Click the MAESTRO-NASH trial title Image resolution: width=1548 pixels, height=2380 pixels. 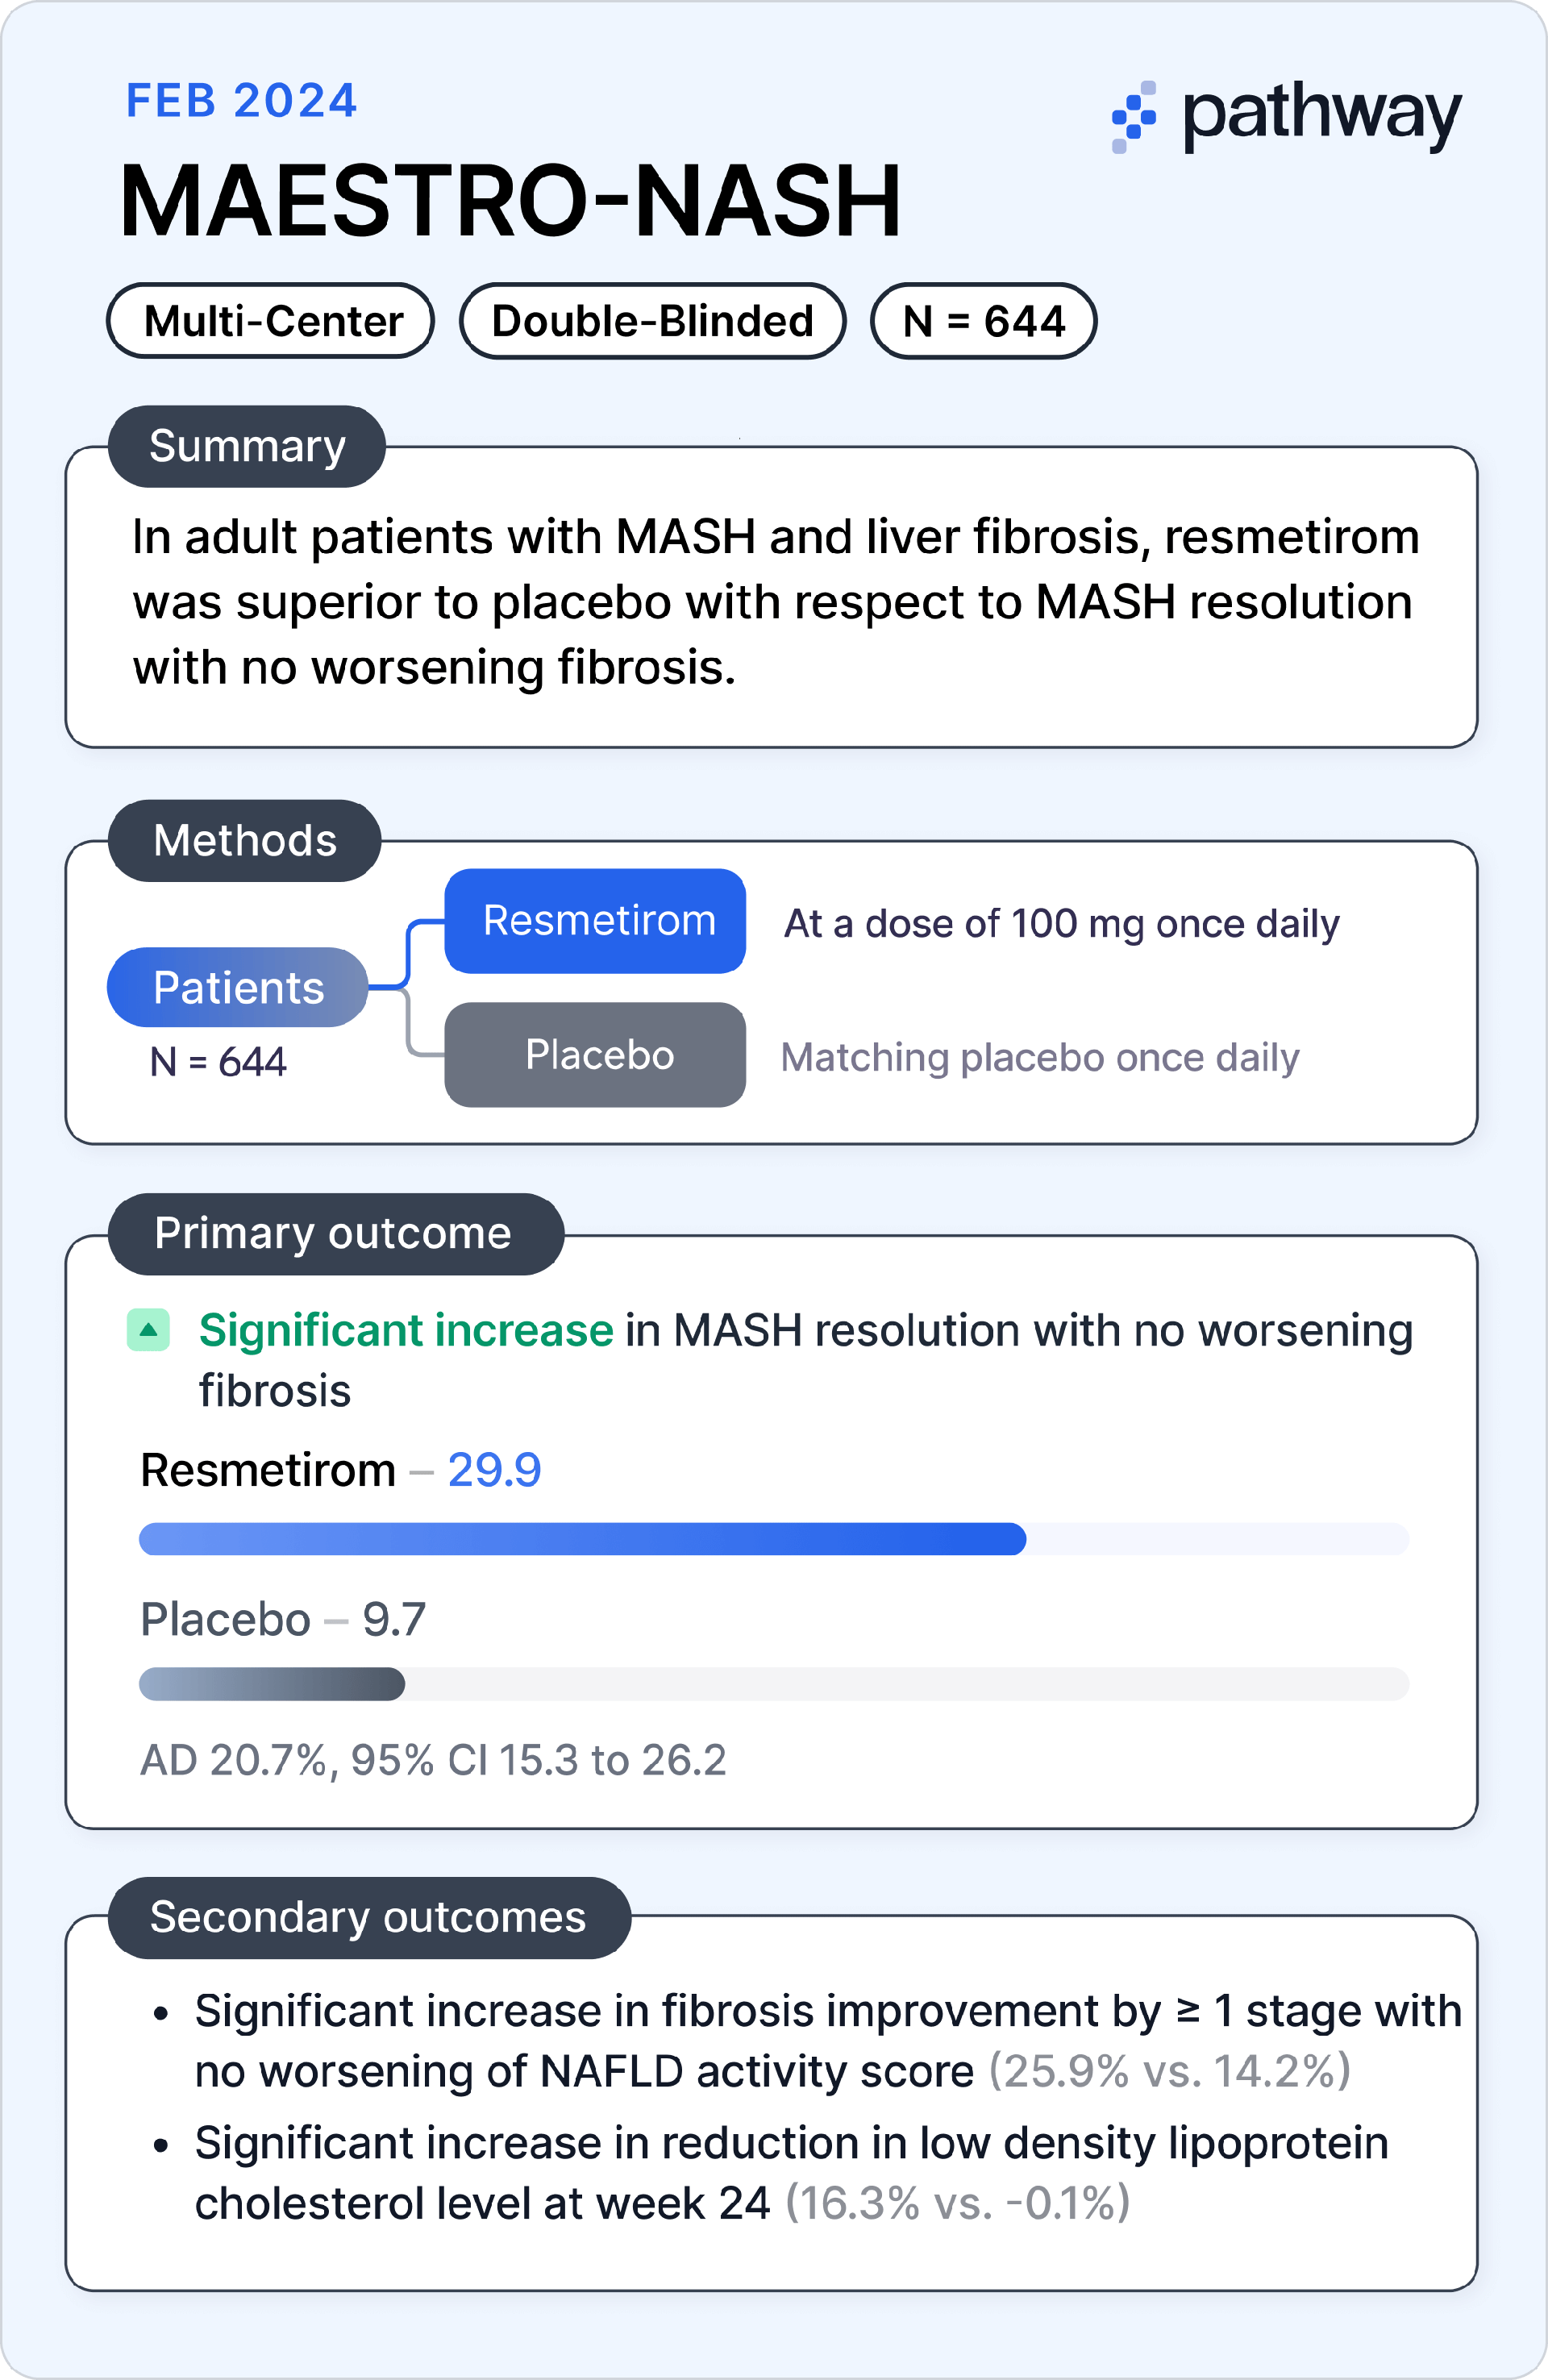click(x=511, y=201)
